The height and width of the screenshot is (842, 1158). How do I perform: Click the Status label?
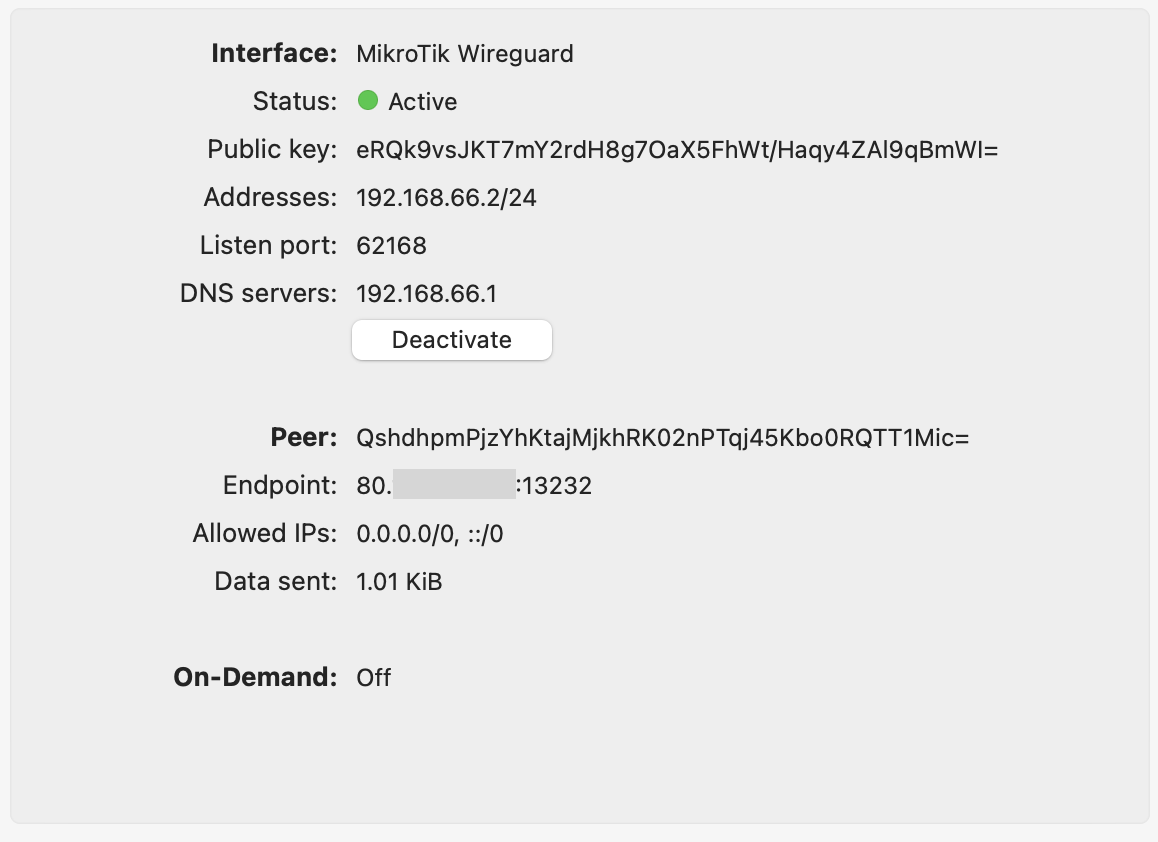(295, 102)
